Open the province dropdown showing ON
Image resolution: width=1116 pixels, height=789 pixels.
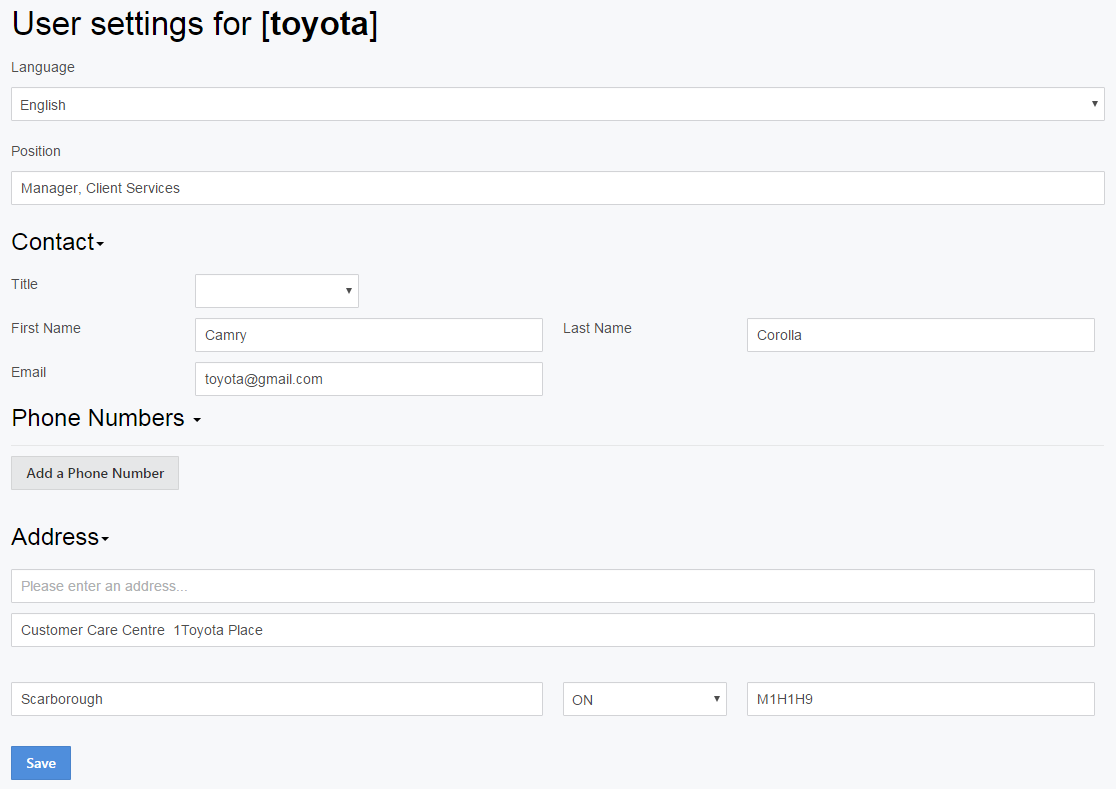[644, 699]
